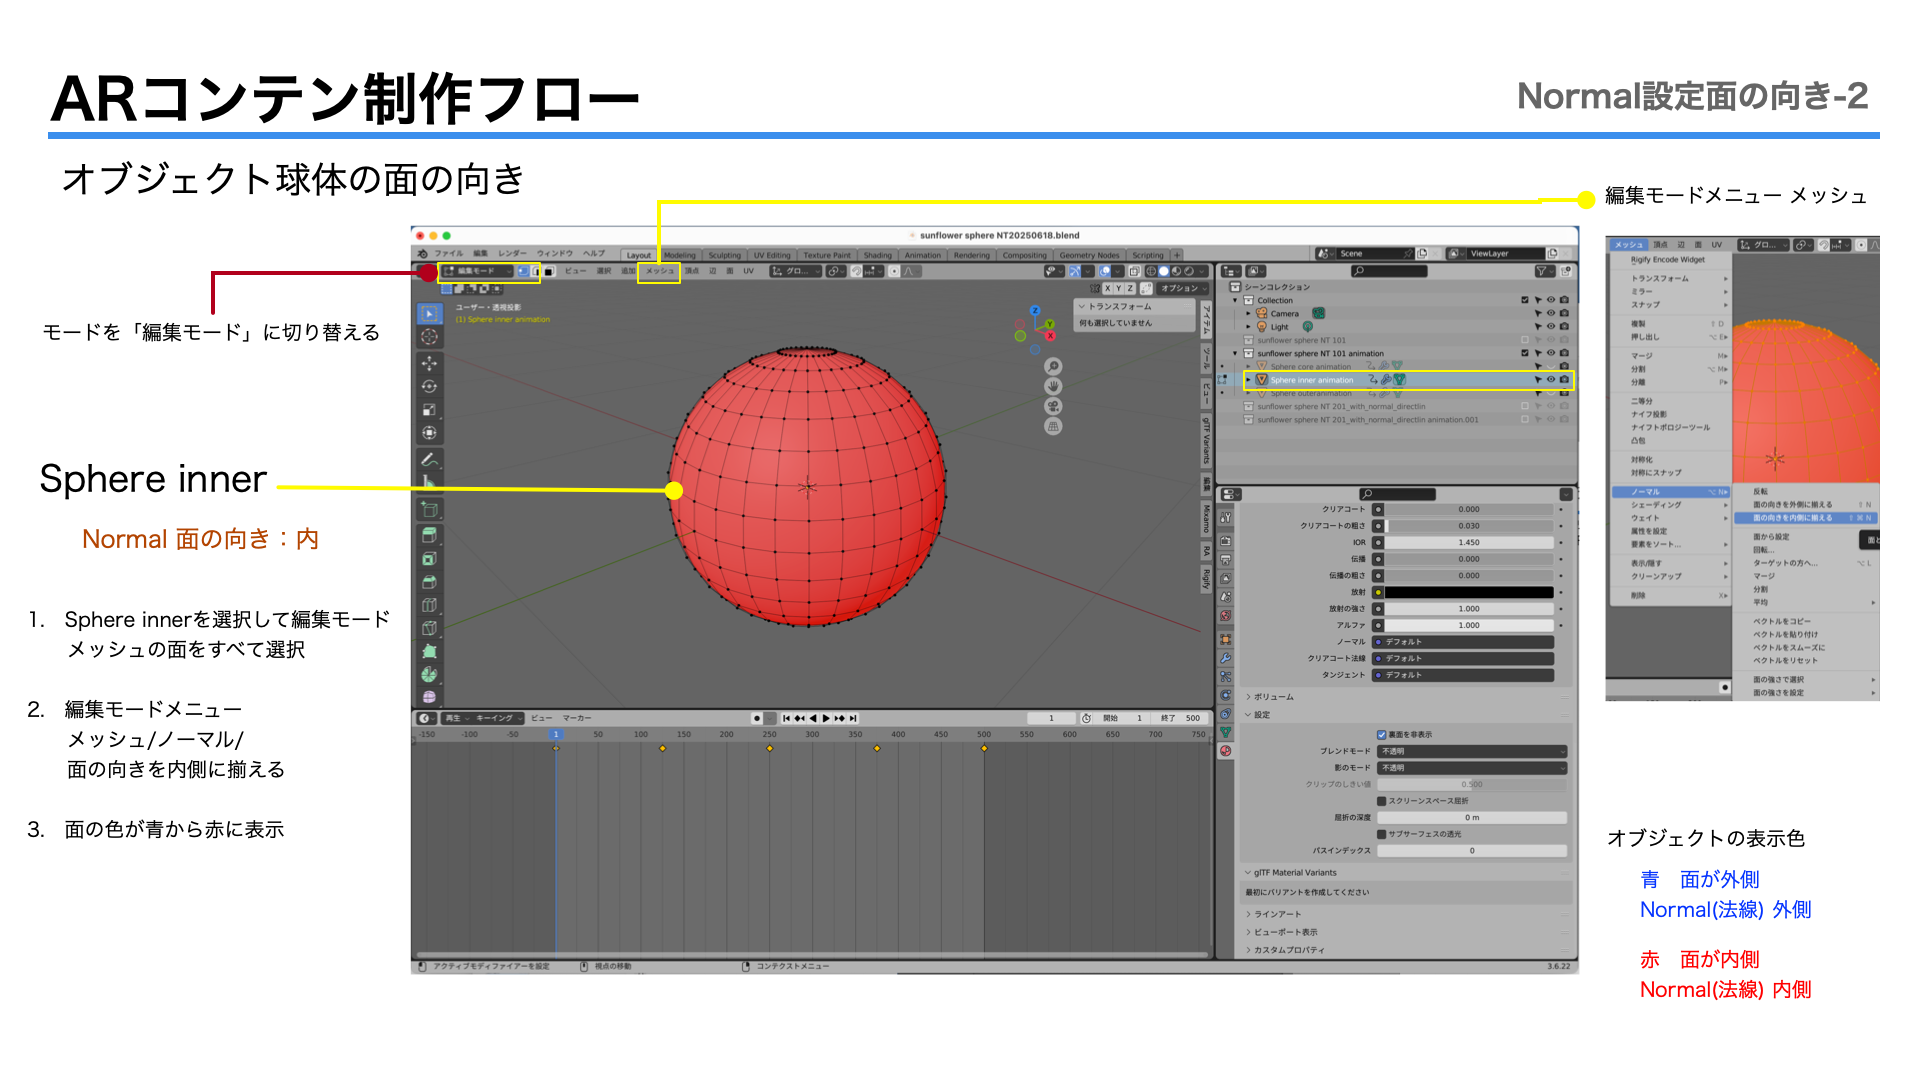Click the outliner filter funnel icon
The width and height of the screenshot is (1920, 1080).
point(1541,271)
